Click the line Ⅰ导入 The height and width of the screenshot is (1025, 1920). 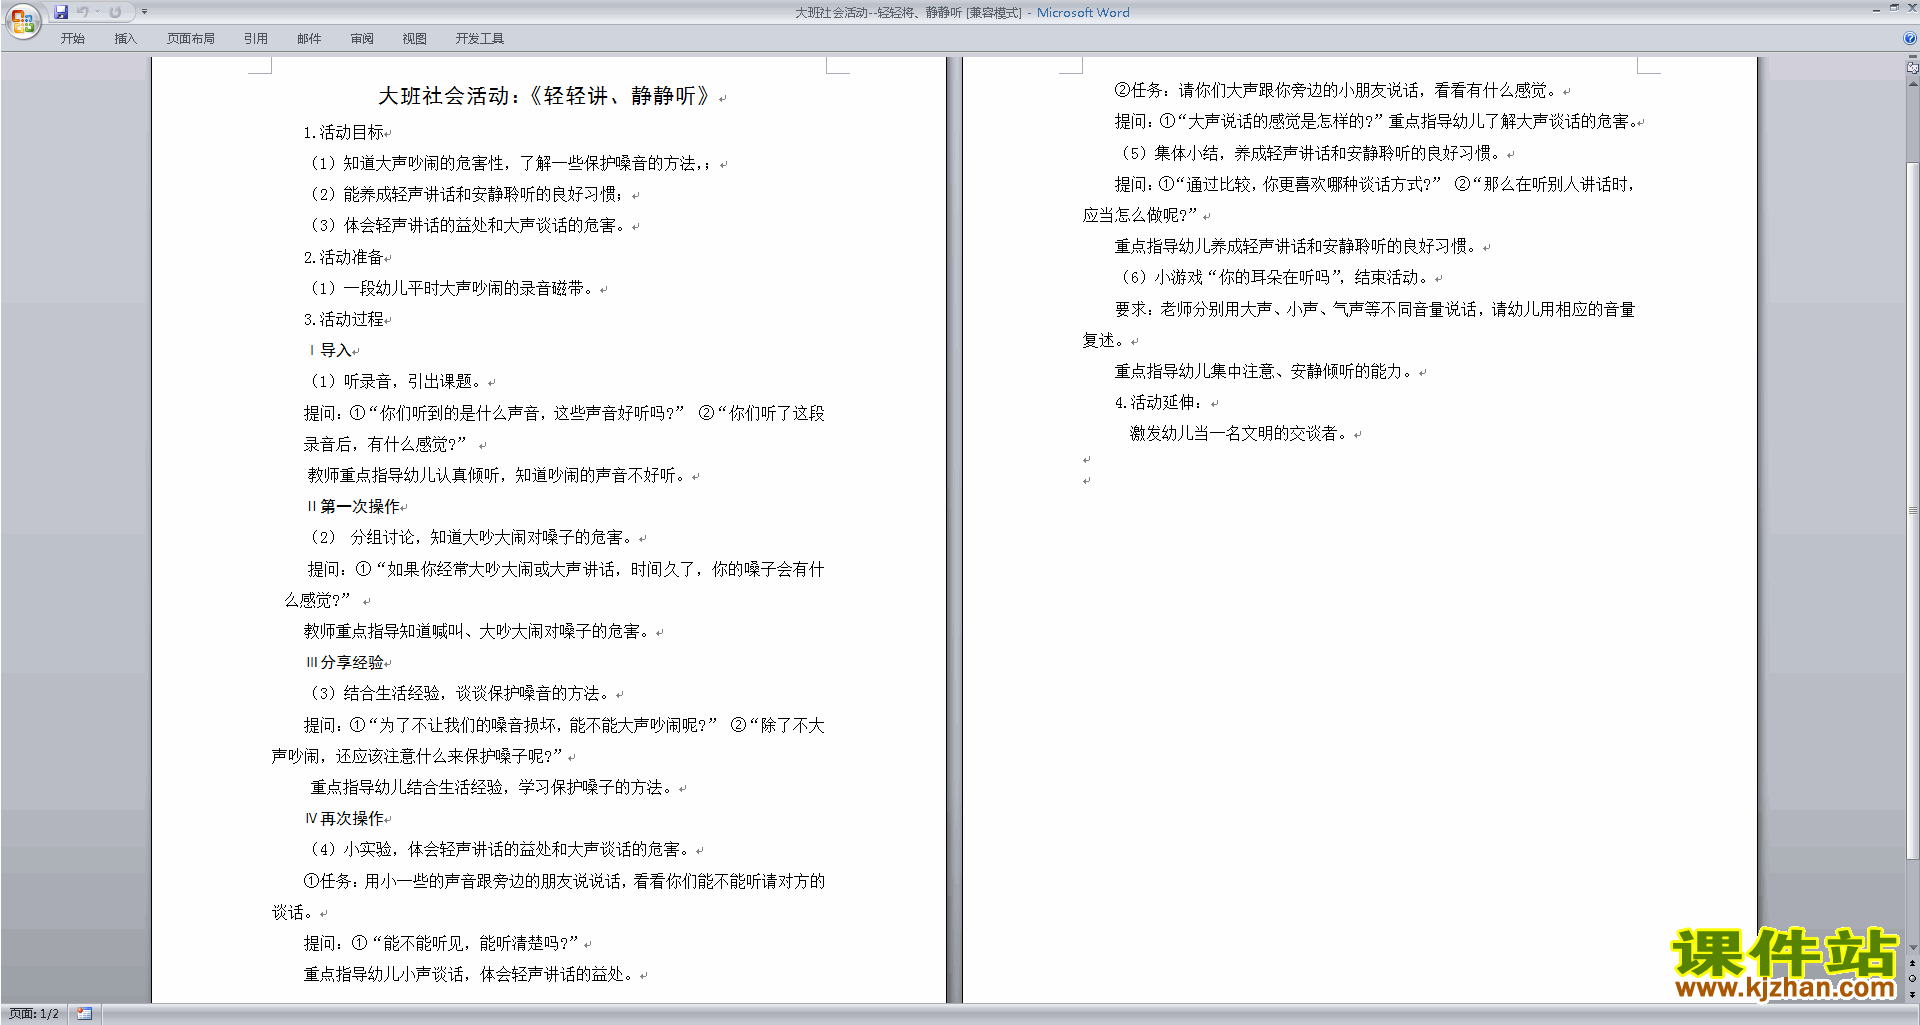[331, 350]
